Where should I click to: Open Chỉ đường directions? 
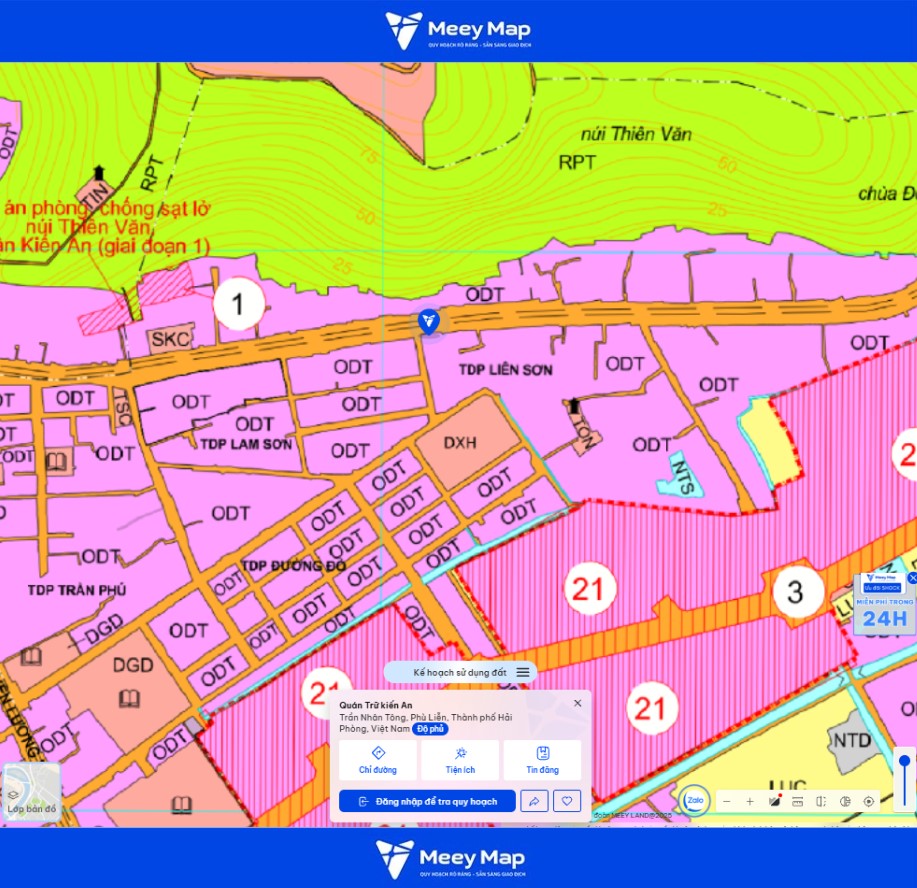[x=378, y=760]
